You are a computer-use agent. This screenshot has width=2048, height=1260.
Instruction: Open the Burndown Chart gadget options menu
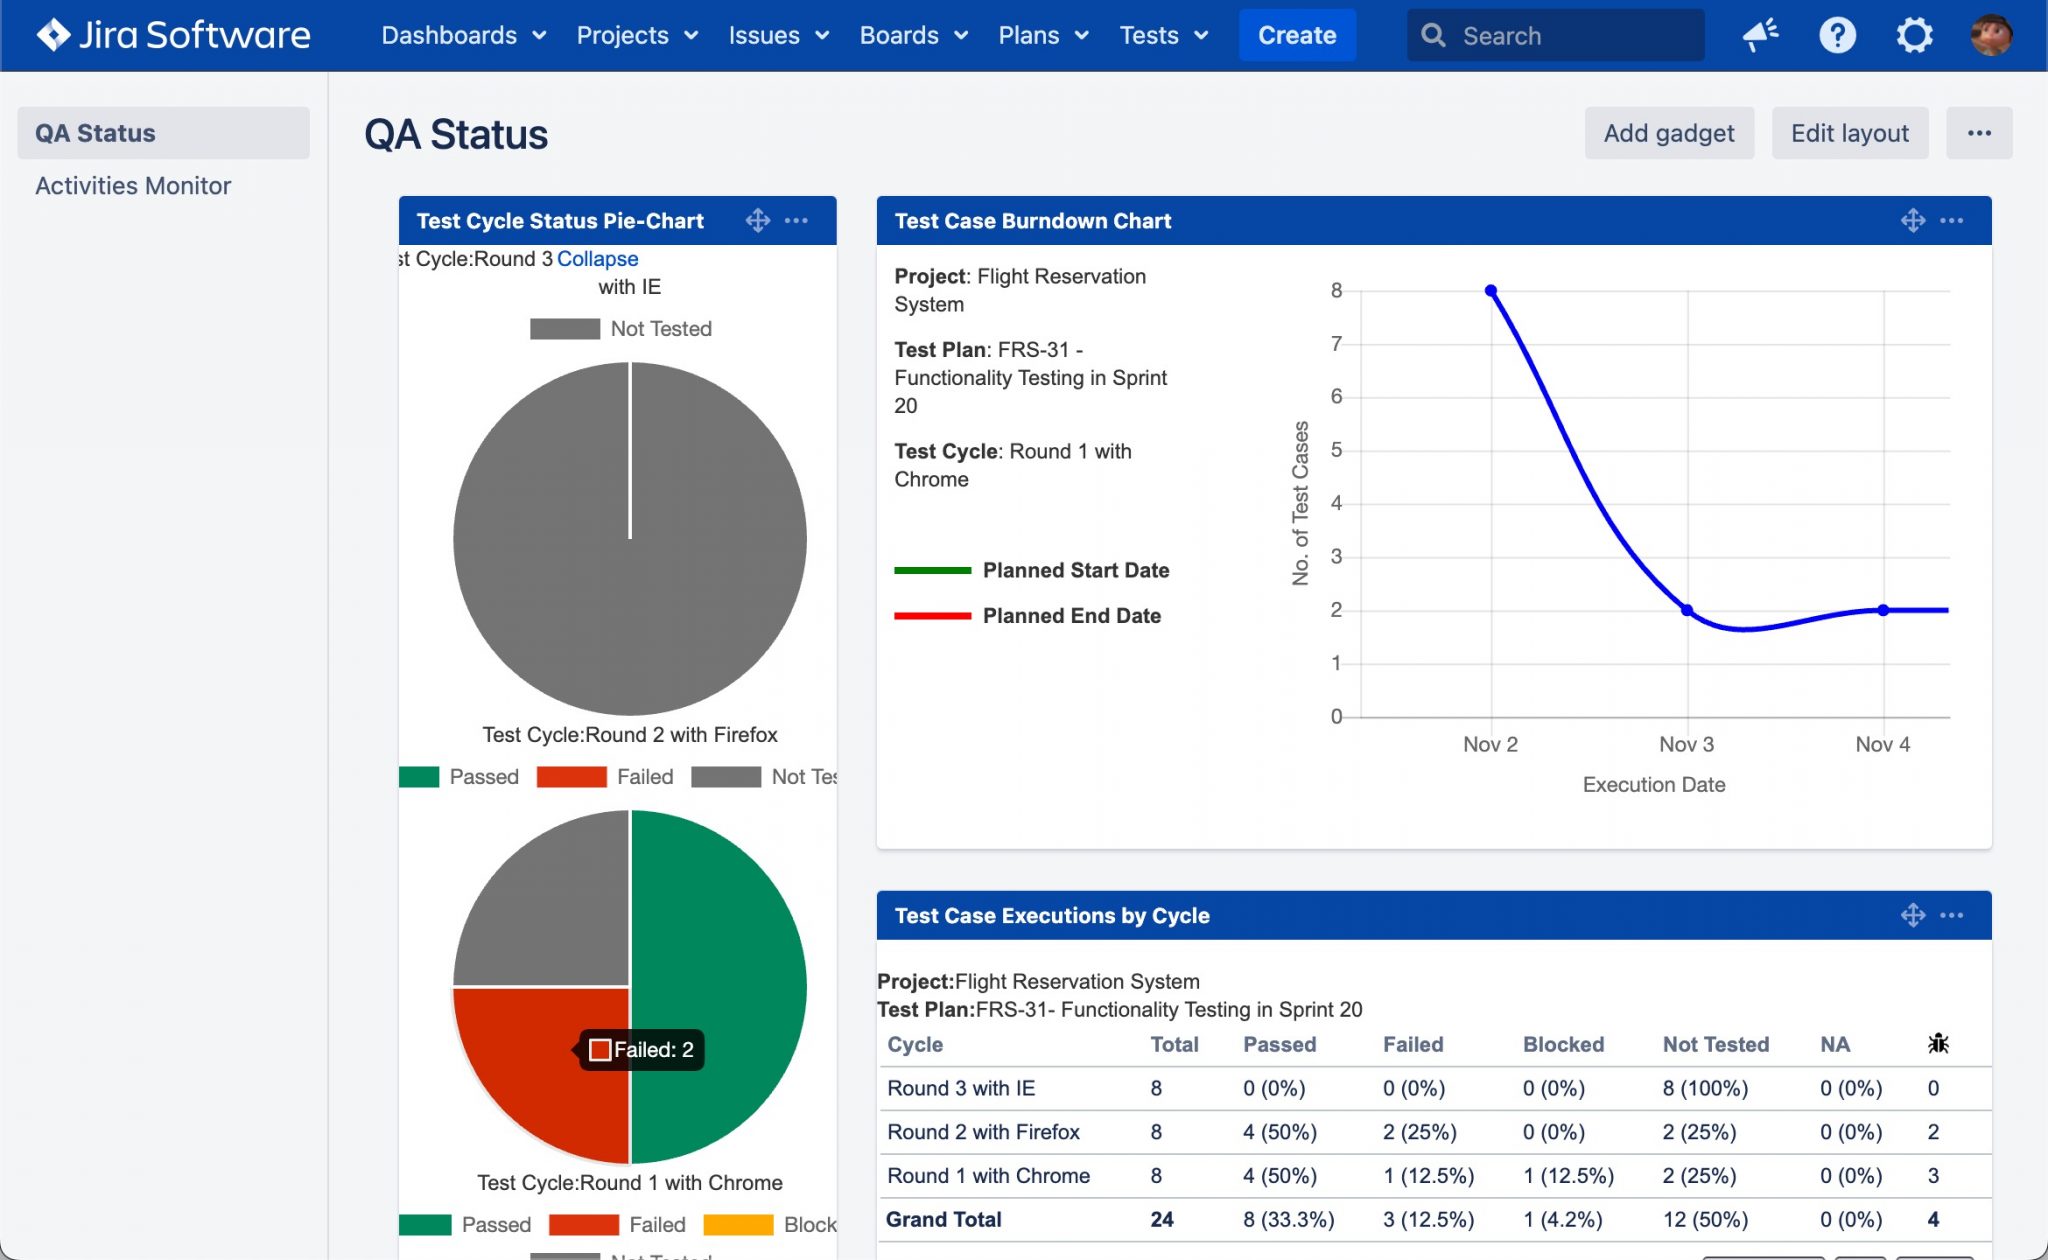tap(1951, 220)
